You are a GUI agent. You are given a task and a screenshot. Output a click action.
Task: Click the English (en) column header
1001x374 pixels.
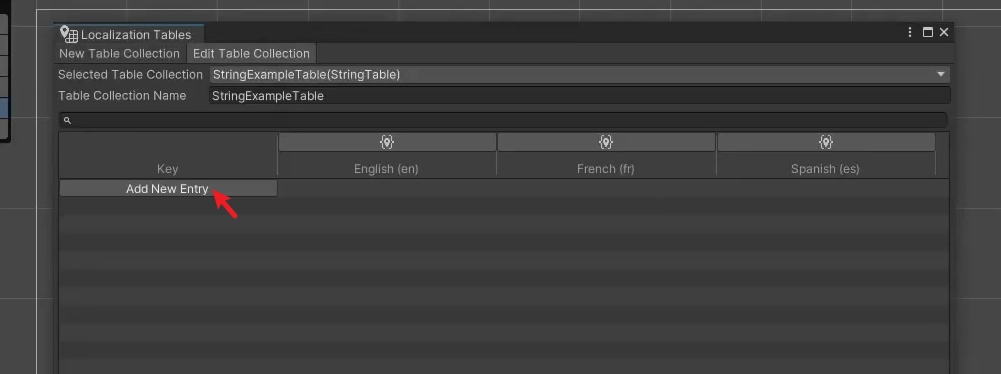click(x=386, y=168)
